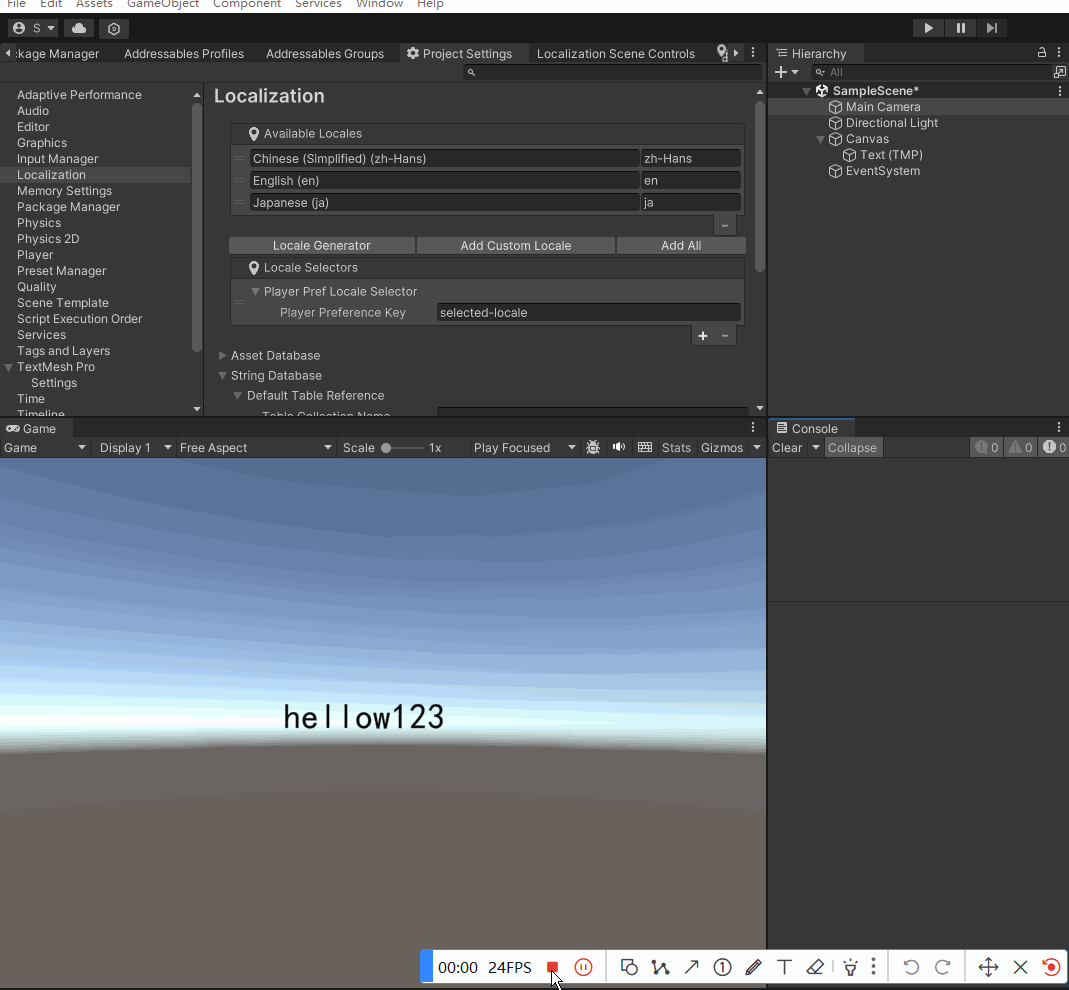Switch to Localization Scene Controls tab

[616, 54]
